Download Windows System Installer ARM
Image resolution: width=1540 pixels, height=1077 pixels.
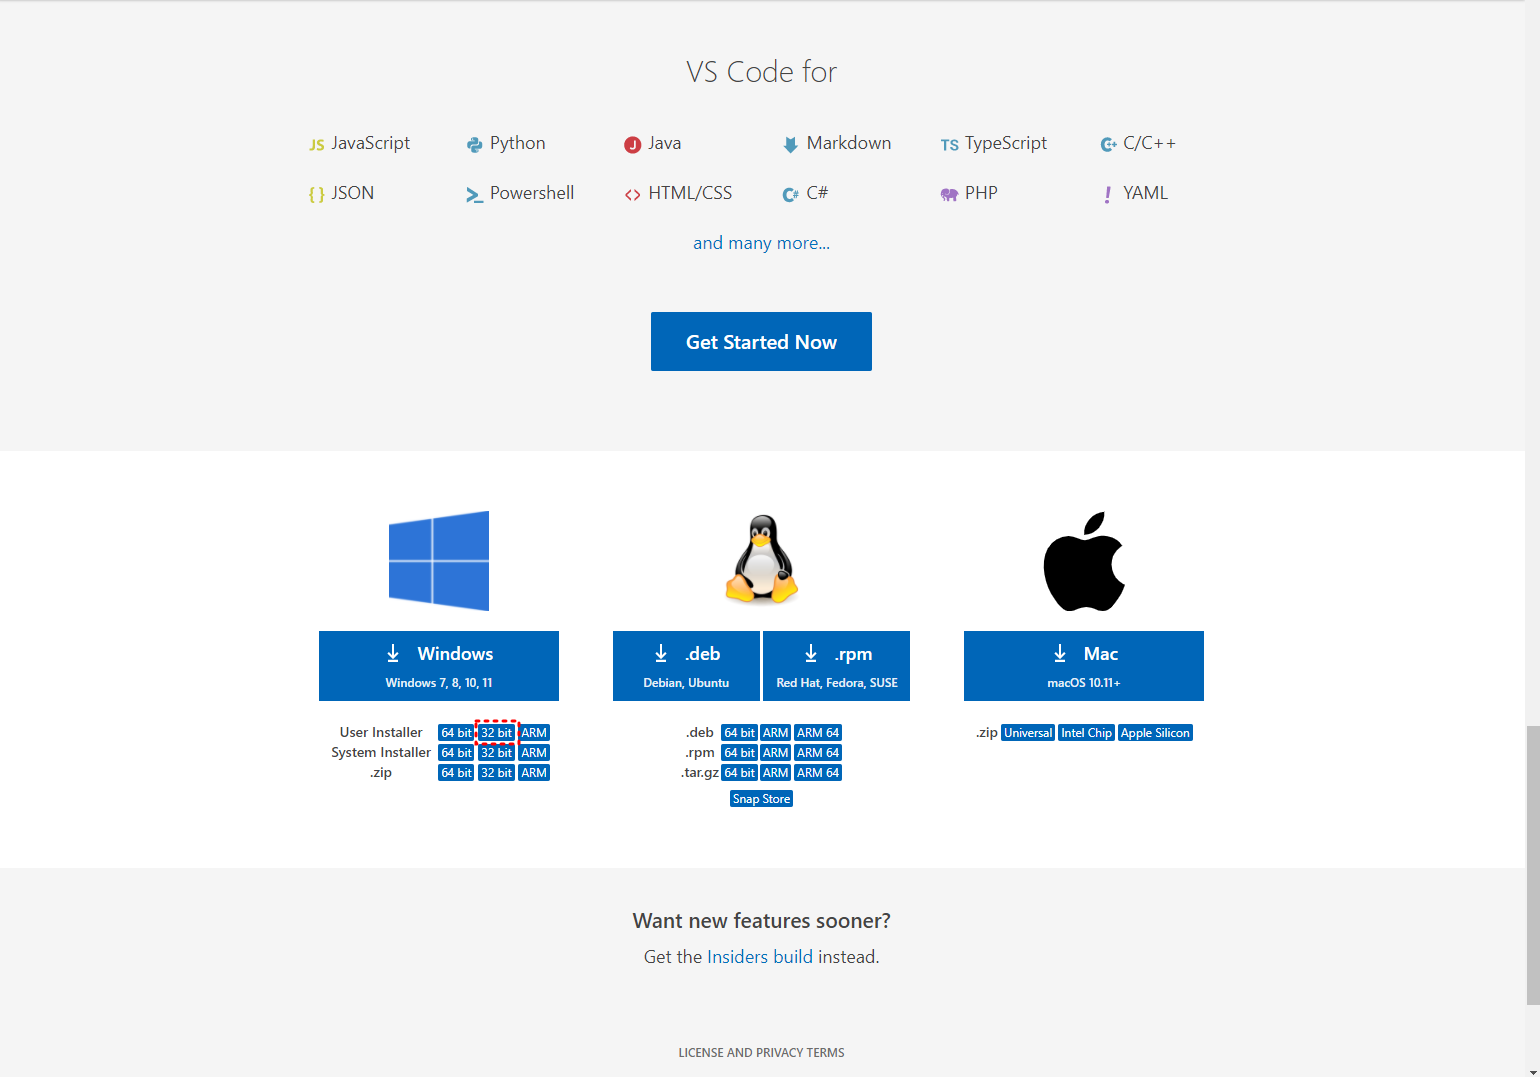point(534,753)
